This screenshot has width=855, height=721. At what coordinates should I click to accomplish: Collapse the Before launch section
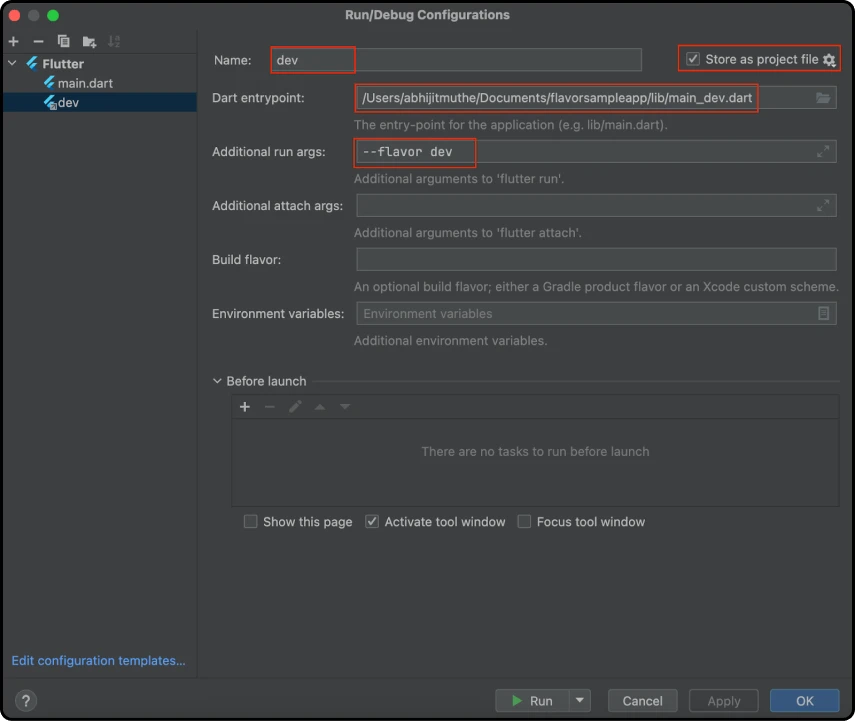217,381
